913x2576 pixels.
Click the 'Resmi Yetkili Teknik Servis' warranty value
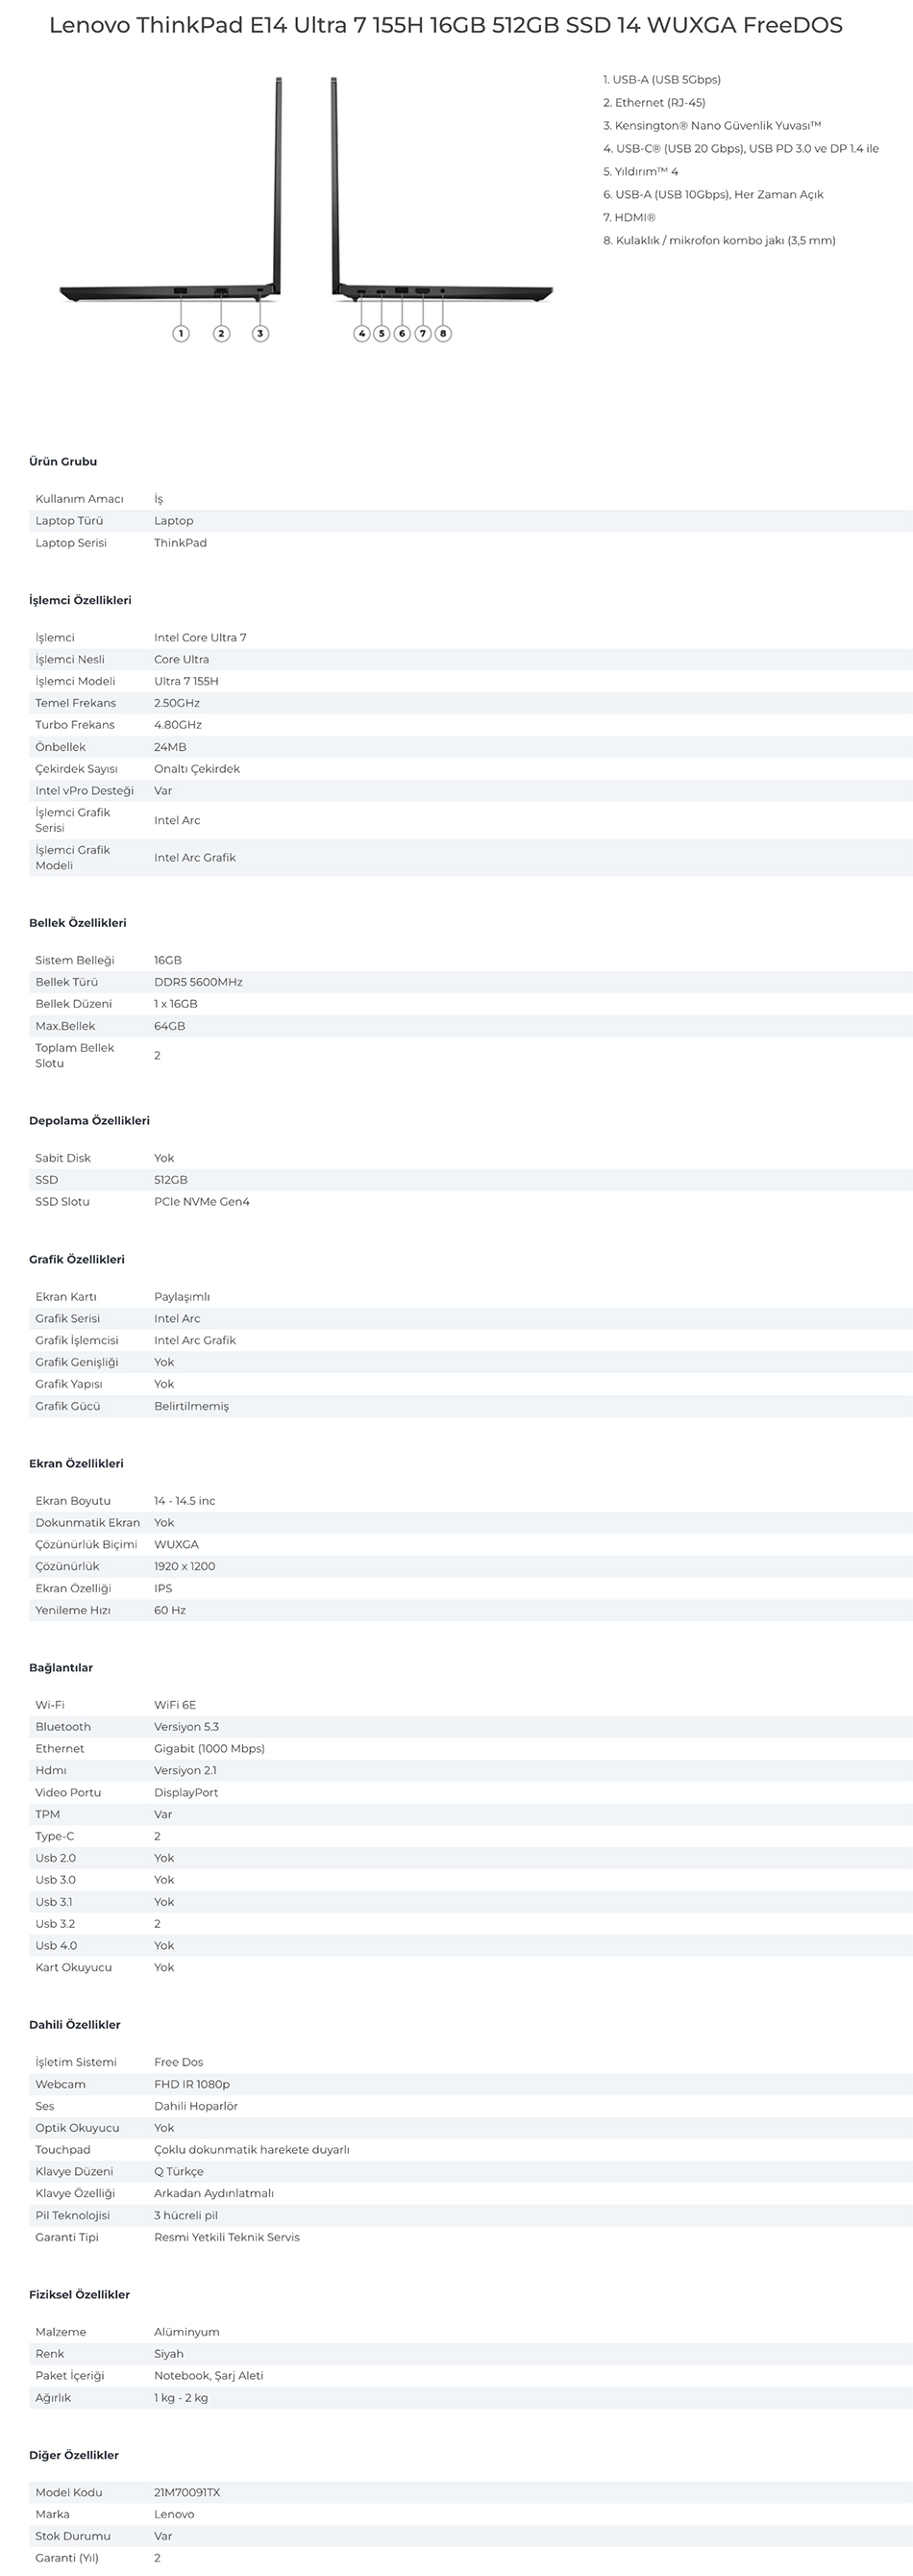[x=227, y=2238]
